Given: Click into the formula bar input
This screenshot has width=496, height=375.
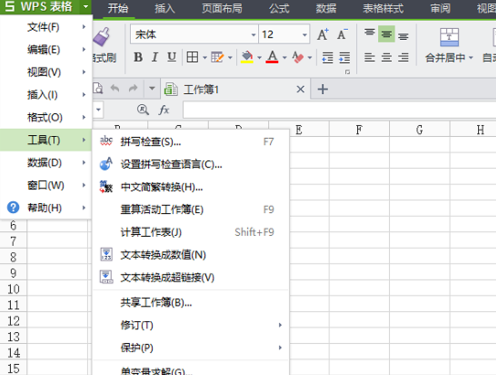Looking at the screenshot, I should (339, 110).
